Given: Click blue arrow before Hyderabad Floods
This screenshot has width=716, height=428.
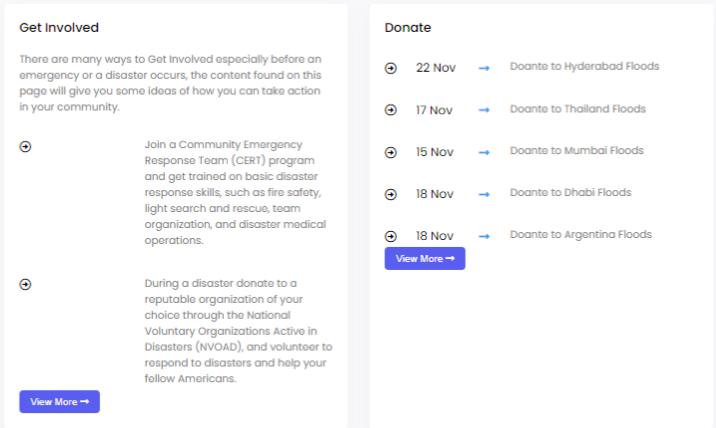Looking at the screenshot, I should (484, 68).
